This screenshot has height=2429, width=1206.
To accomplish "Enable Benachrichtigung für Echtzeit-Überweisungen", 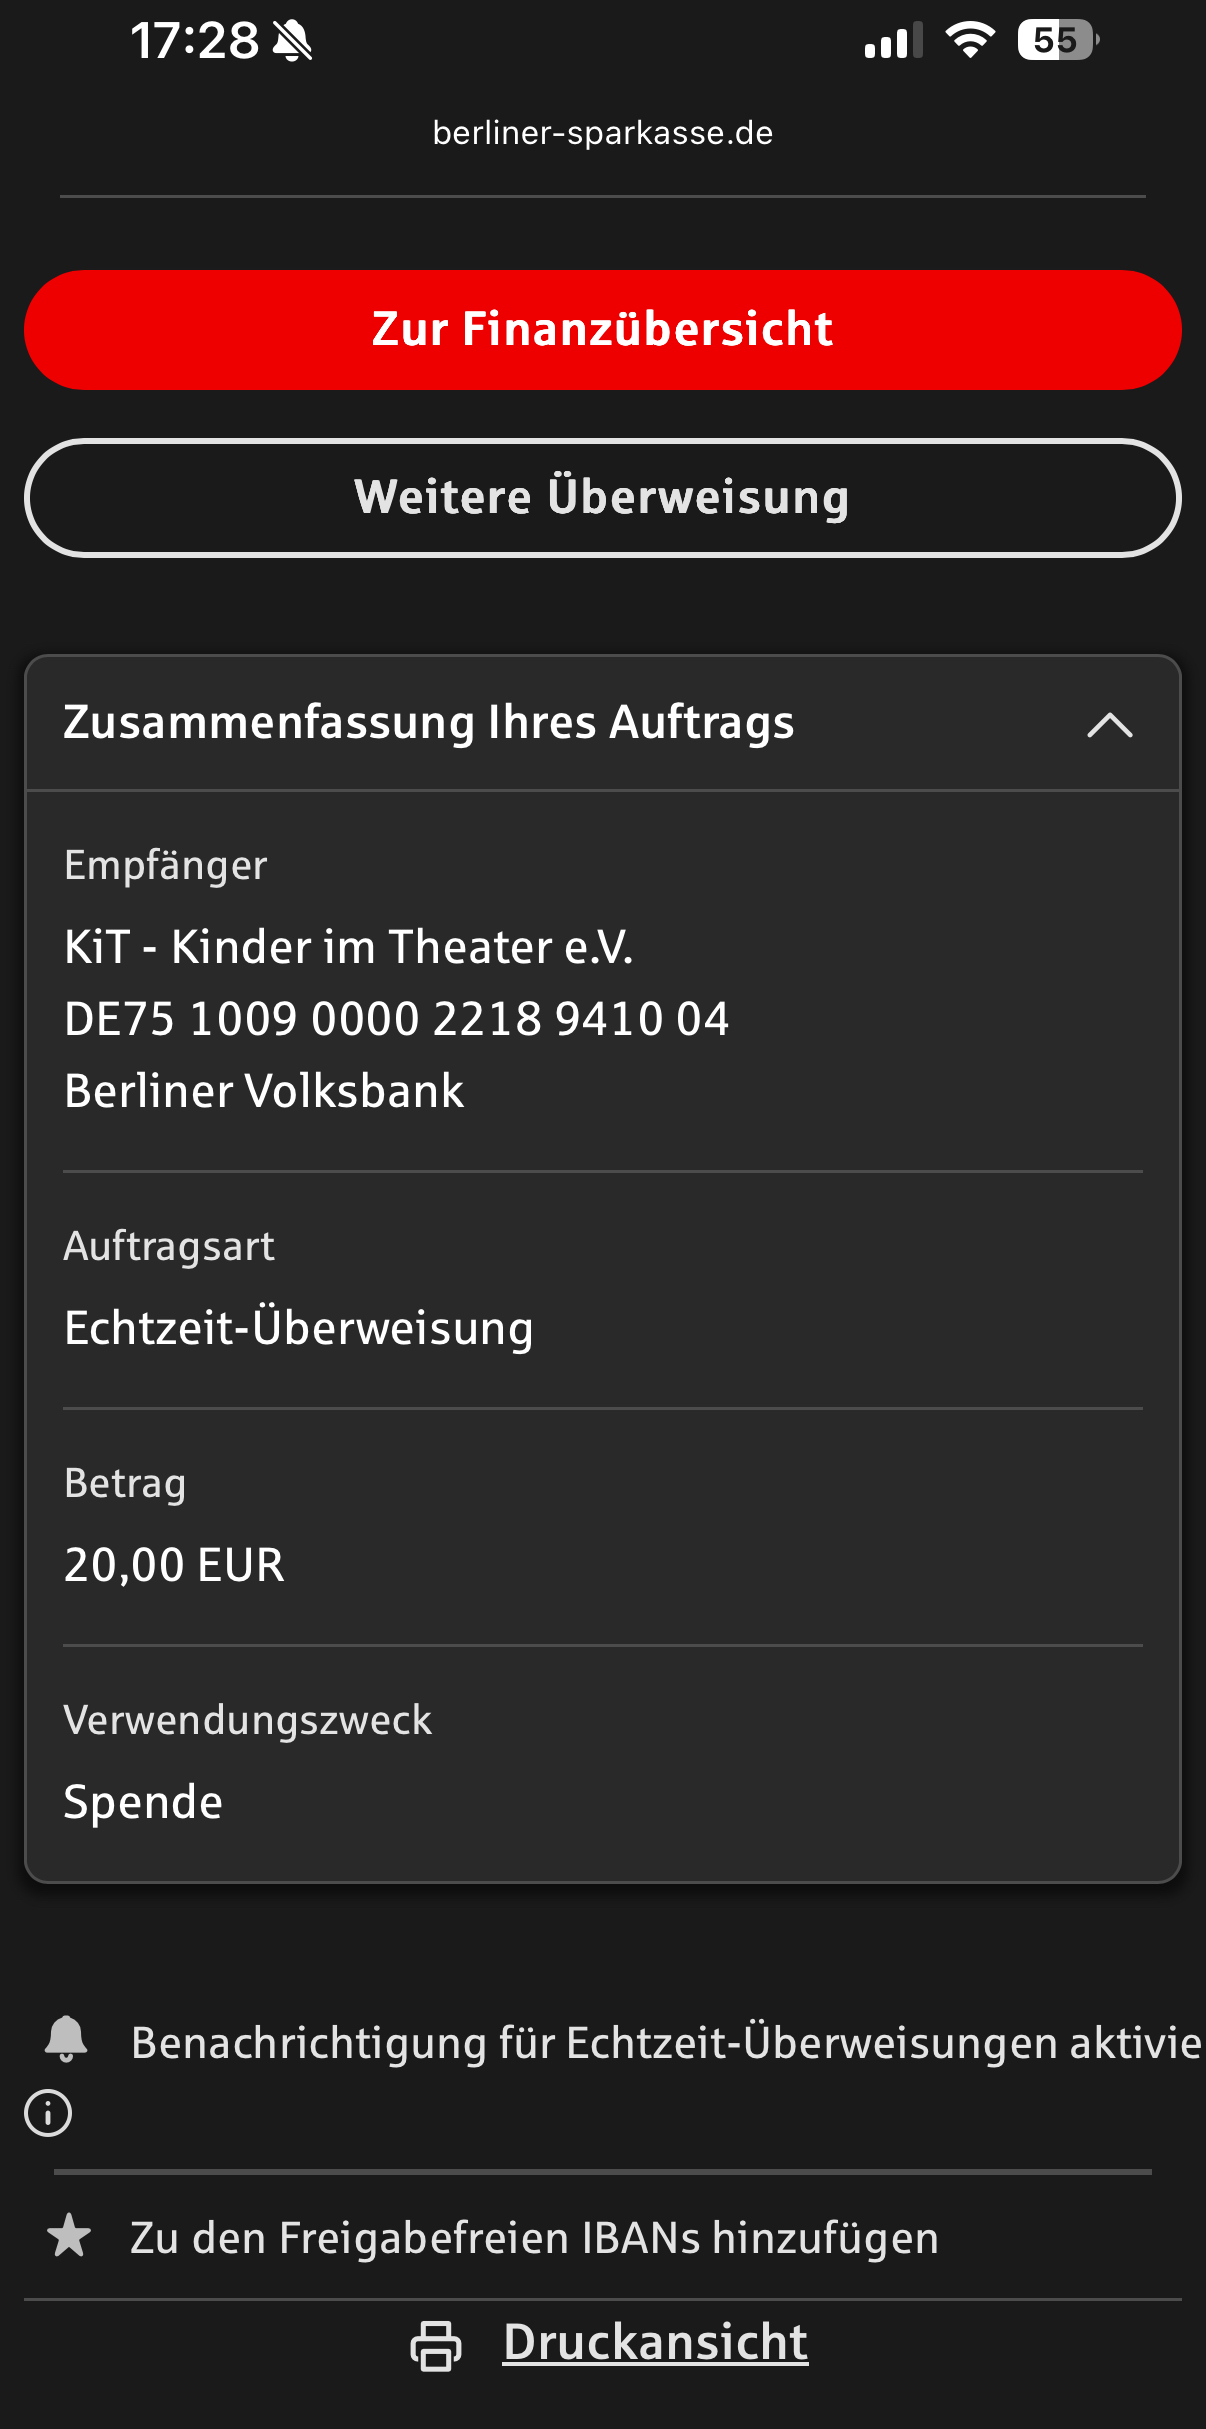I will click(x=665, y=2043).
